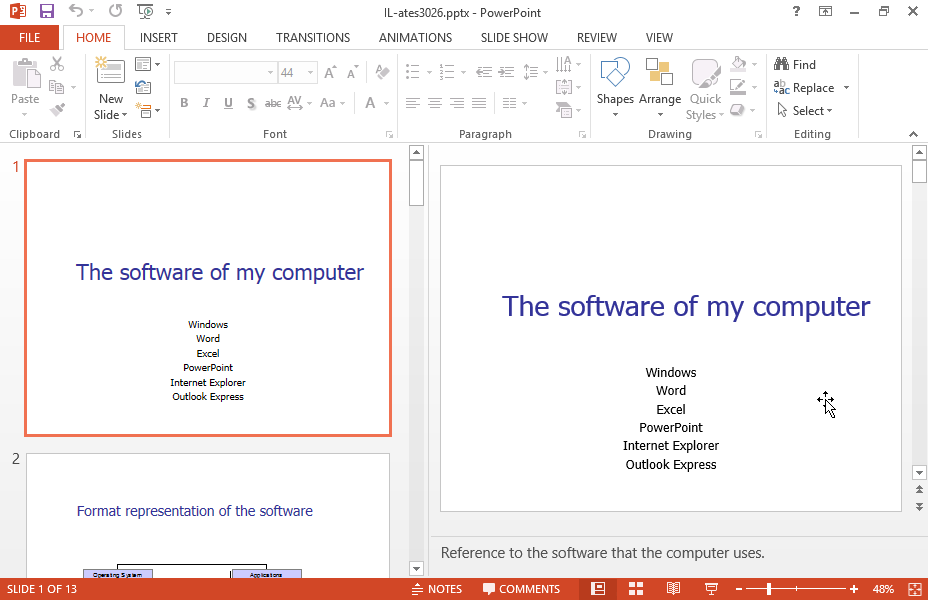
Task: Click the Reset slide icon
Action: (x=143, y=87)
